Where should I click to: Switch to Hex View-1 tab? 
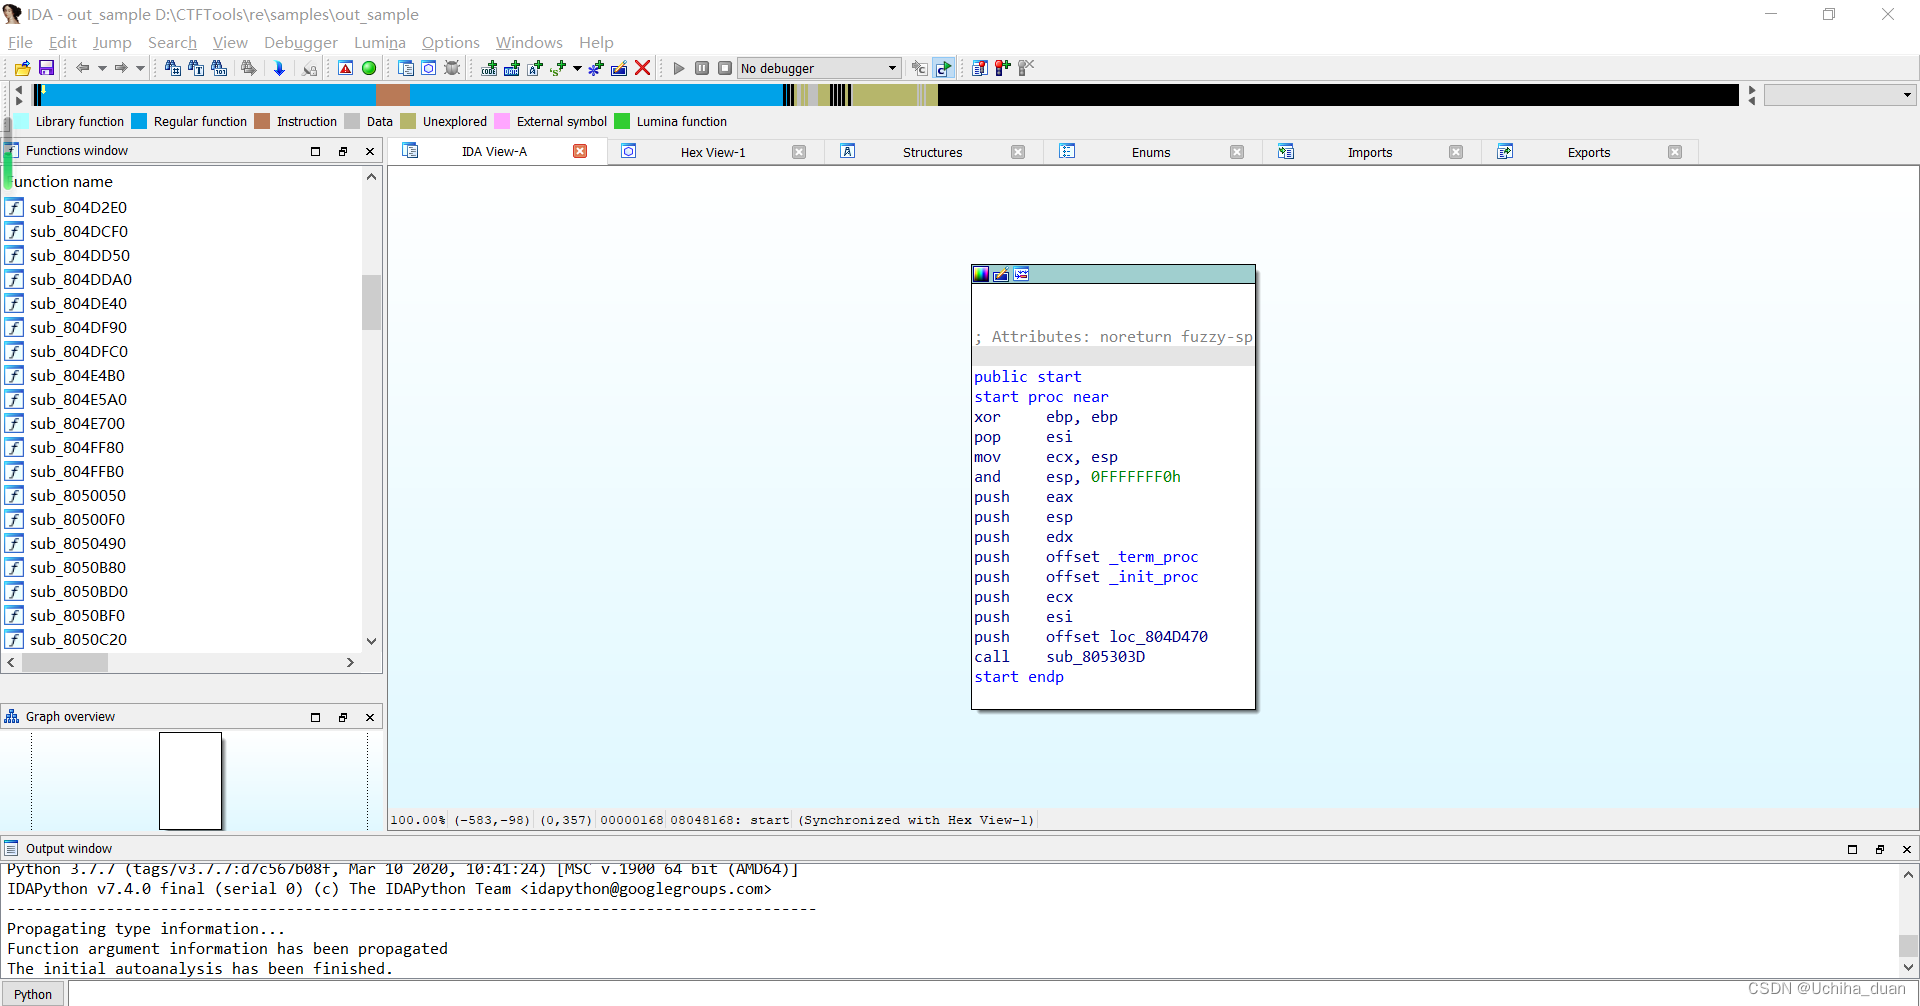tap(713, 152)
